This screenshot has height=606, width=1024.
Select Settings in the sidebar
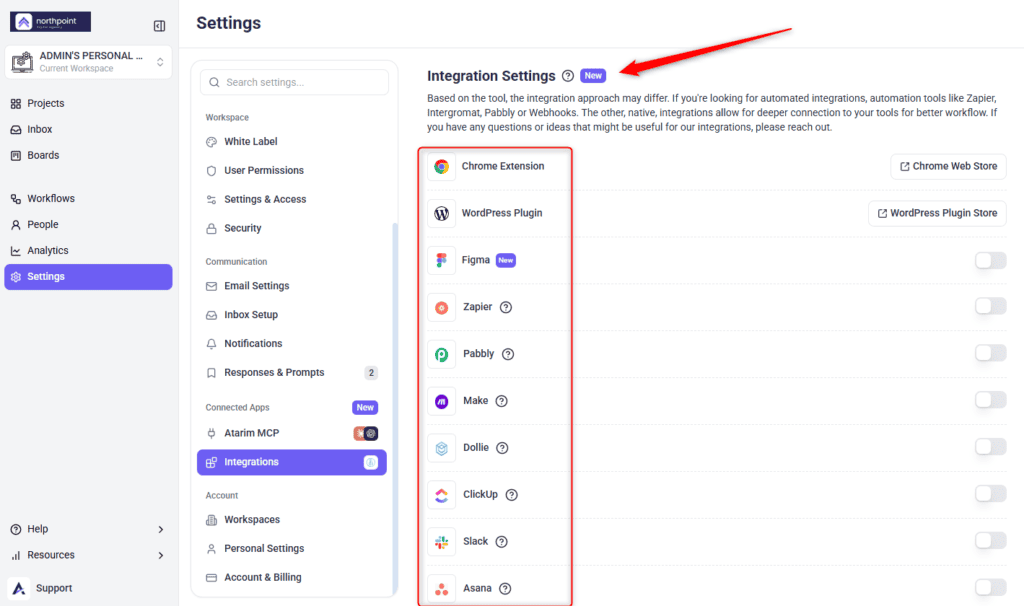pyautogui.click(x=88, y=277)
